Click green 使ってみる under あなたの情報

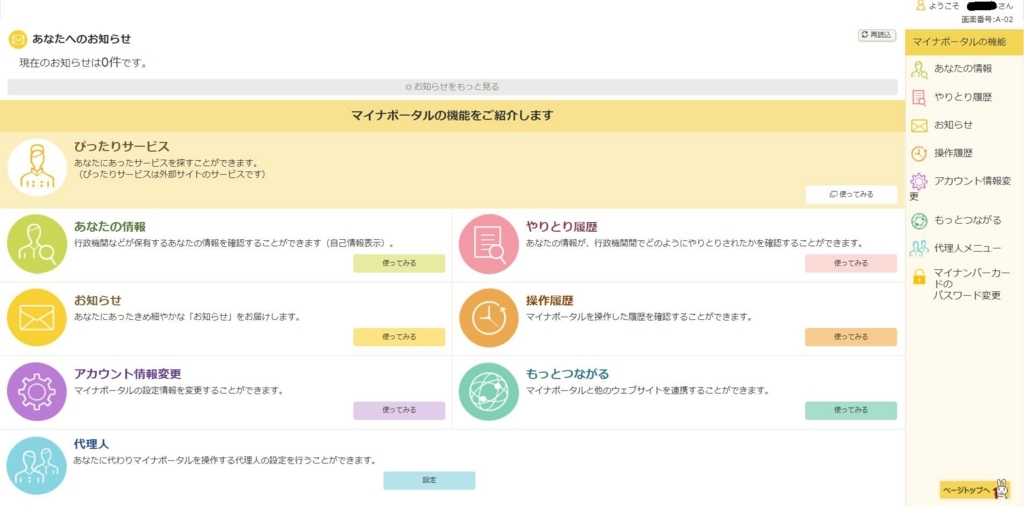point(399,263)
